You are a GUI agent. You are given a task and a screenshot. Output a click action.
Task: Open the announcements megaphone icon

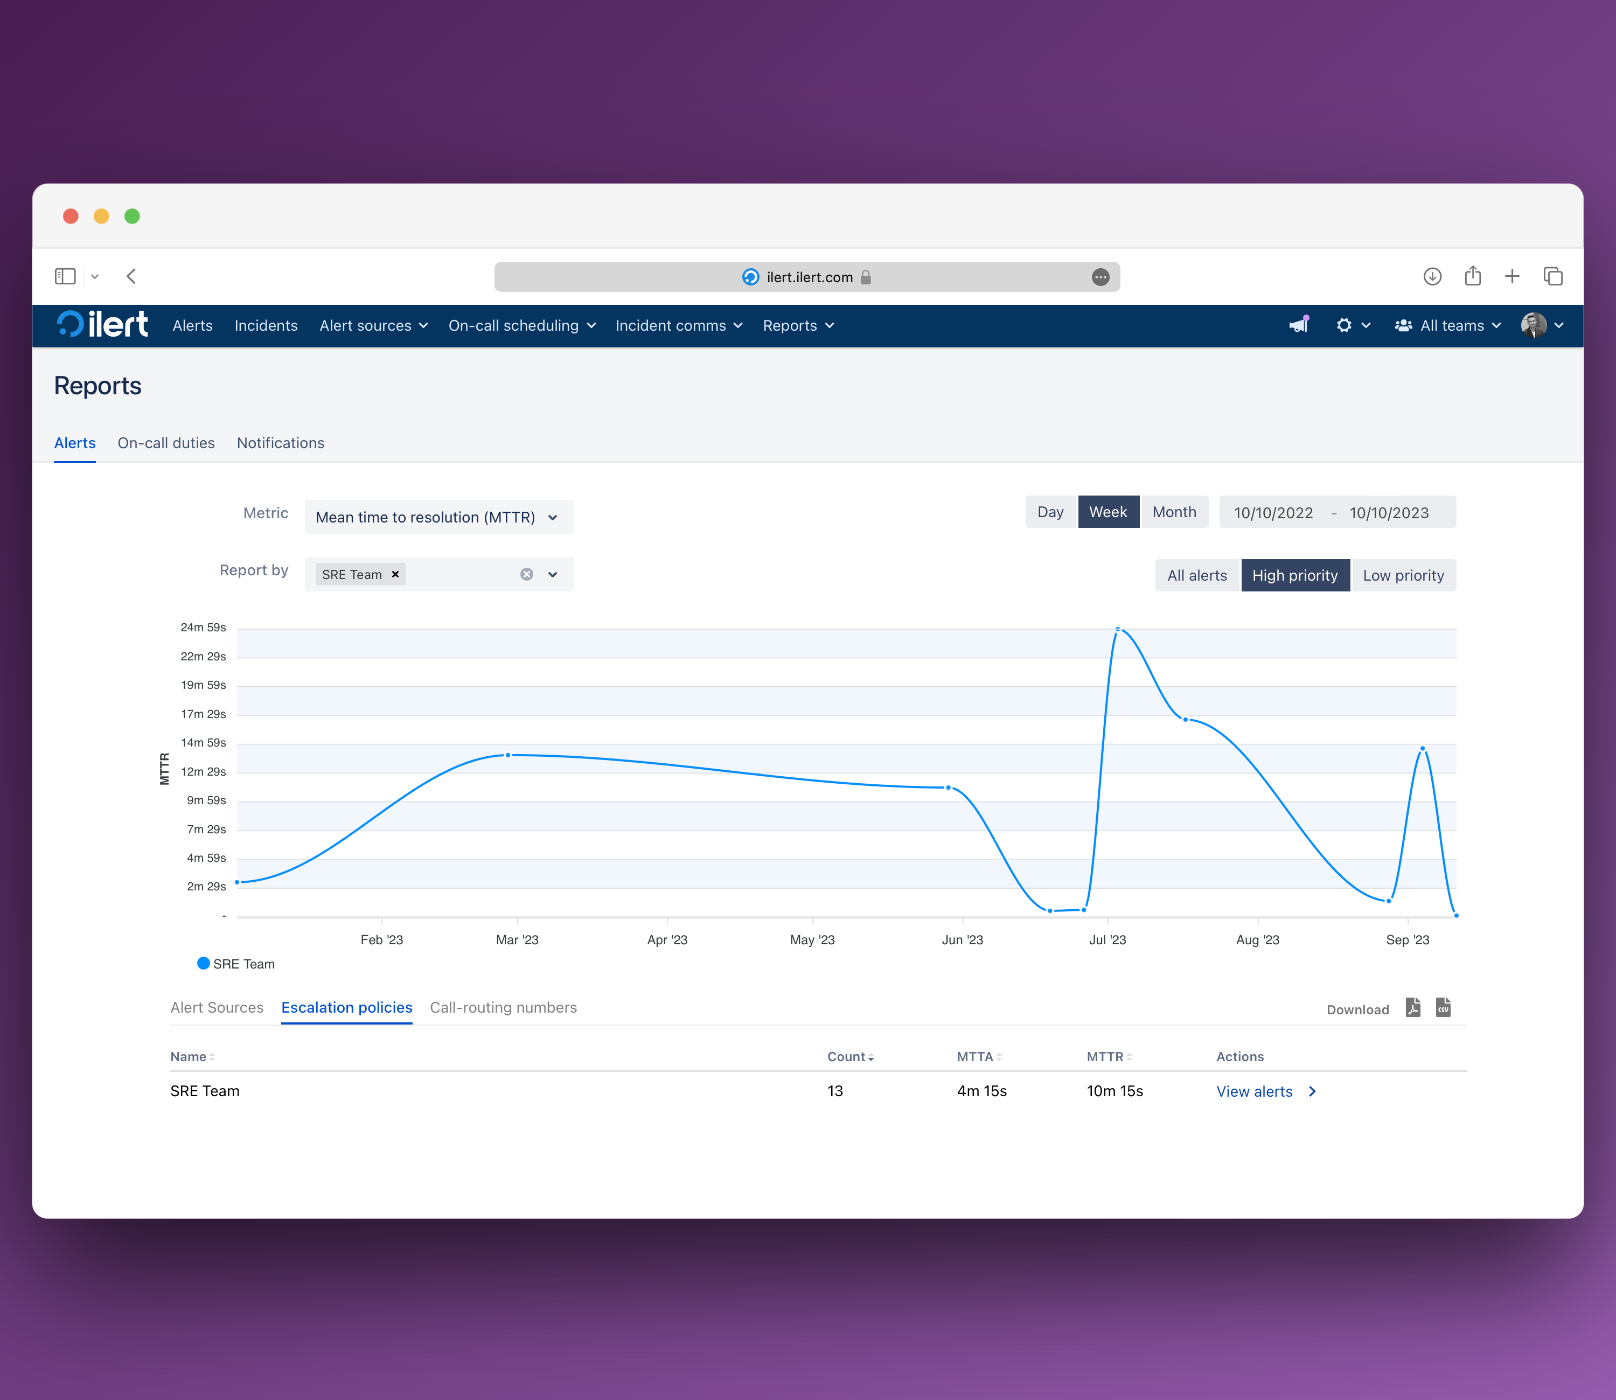pyautogui.click(x=1299, y=325)
